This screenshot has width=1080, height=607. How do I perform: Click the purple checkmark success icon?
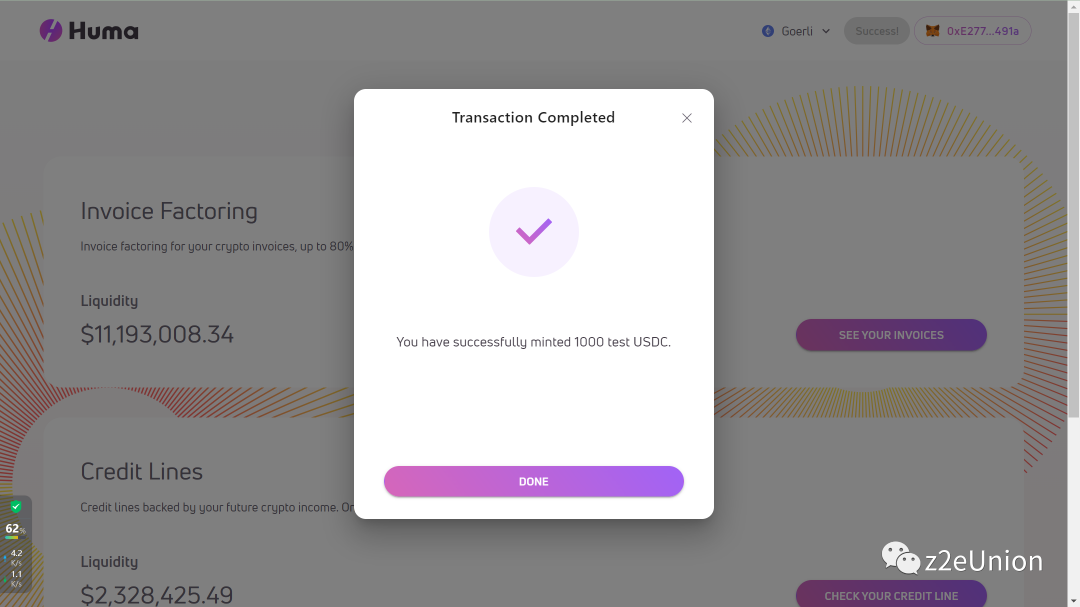tap(534, 232)
